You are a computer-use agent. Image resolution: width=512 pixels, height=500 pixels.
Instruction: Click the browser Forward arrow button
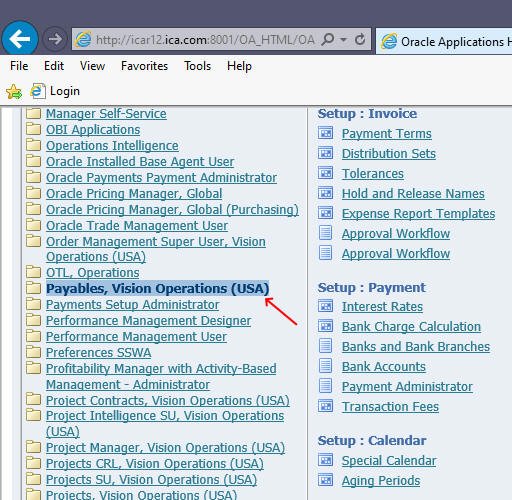55,39
